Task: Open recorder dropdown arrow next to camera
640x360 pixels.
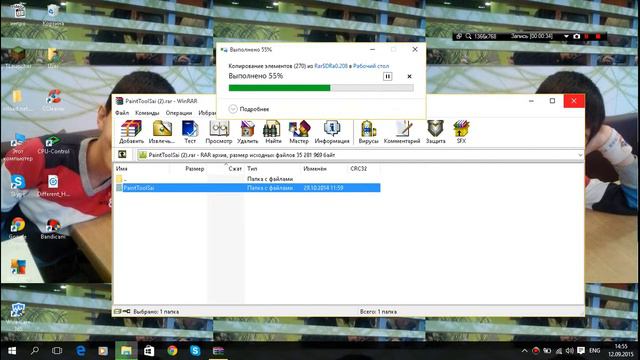Action: coord(566,36)
